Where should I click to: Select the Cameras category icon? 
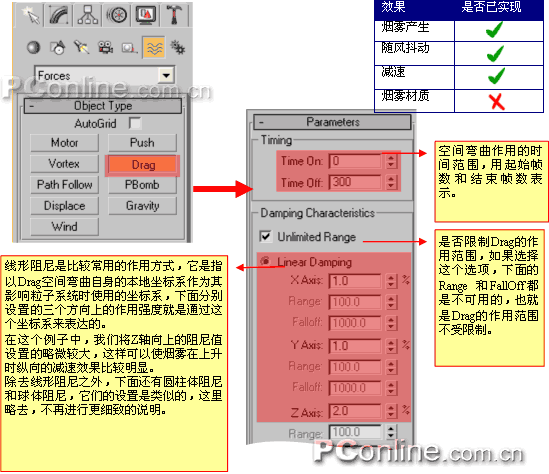tap(105, 47)
